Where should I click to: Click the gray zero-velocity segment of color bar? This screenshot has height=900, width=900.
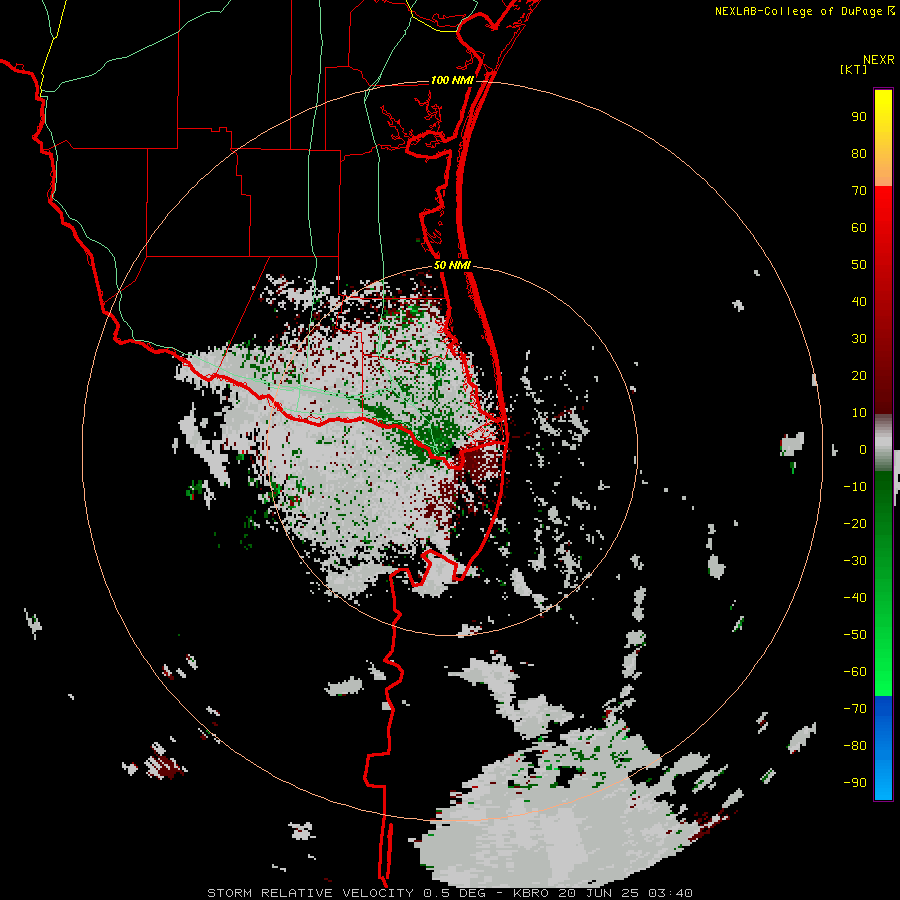coord(883,443)
